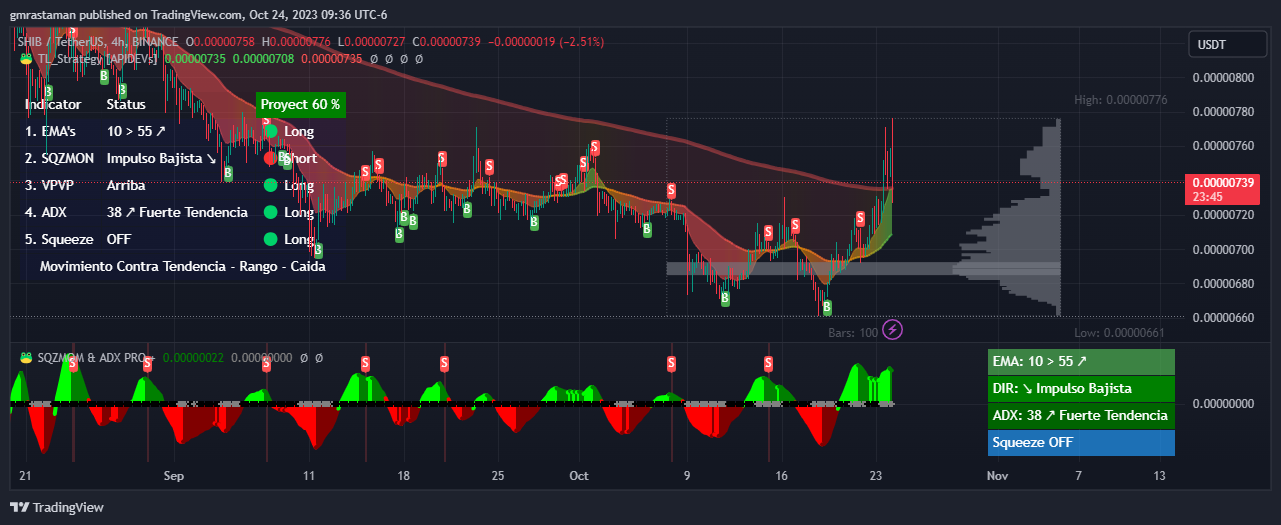This screenshot has height=525, width=1281.
Task: Click green status dot in the Squeeze row
Action: (271, 239)
